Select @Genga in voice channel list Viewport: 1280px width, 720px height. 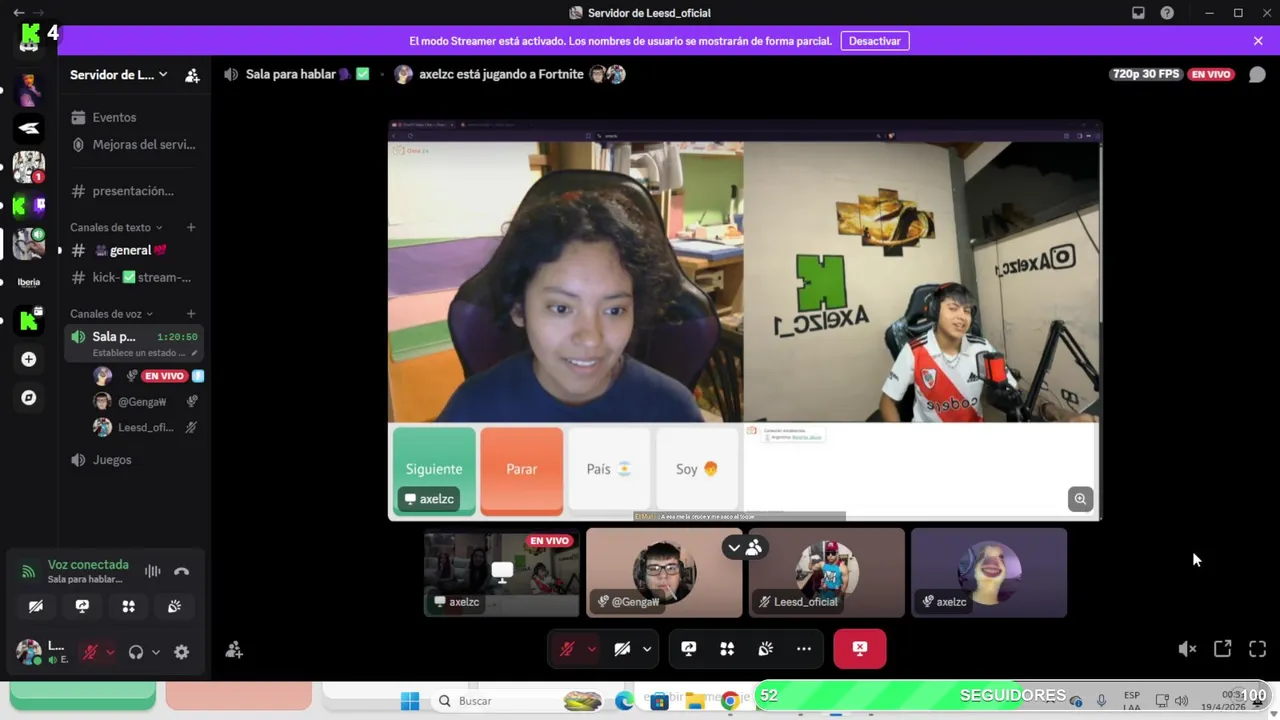(x=145, y=401)
